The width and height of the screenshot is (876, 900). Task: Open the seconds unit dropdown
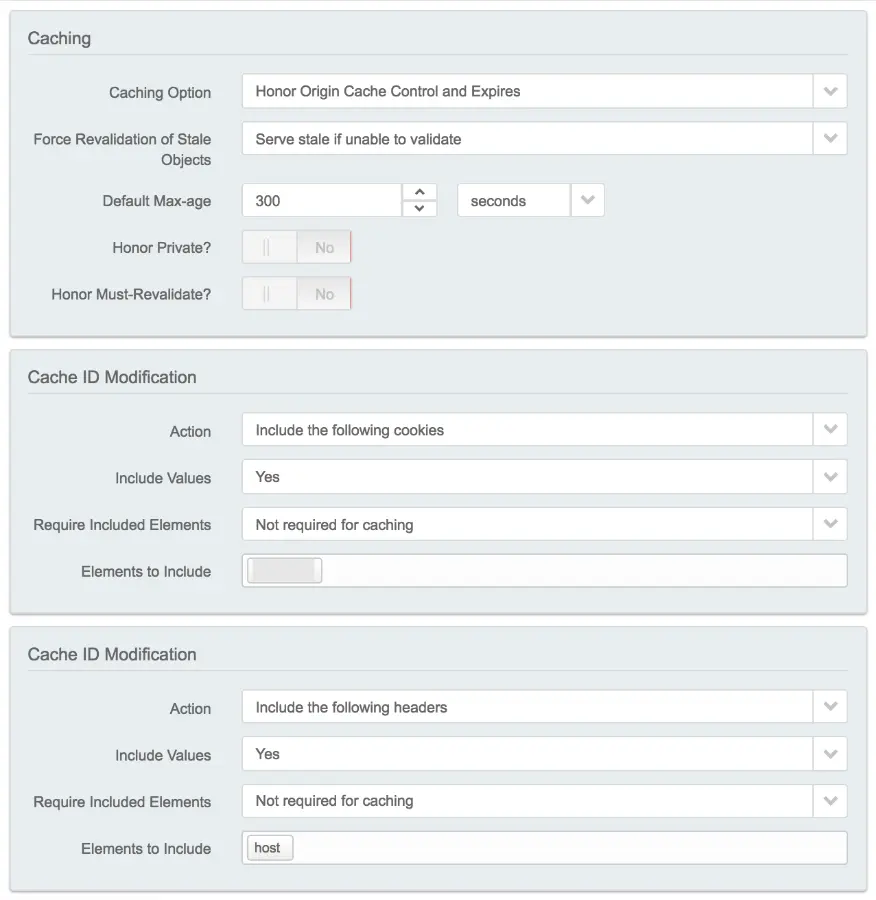pyautogui.click(x=587, y=201)
